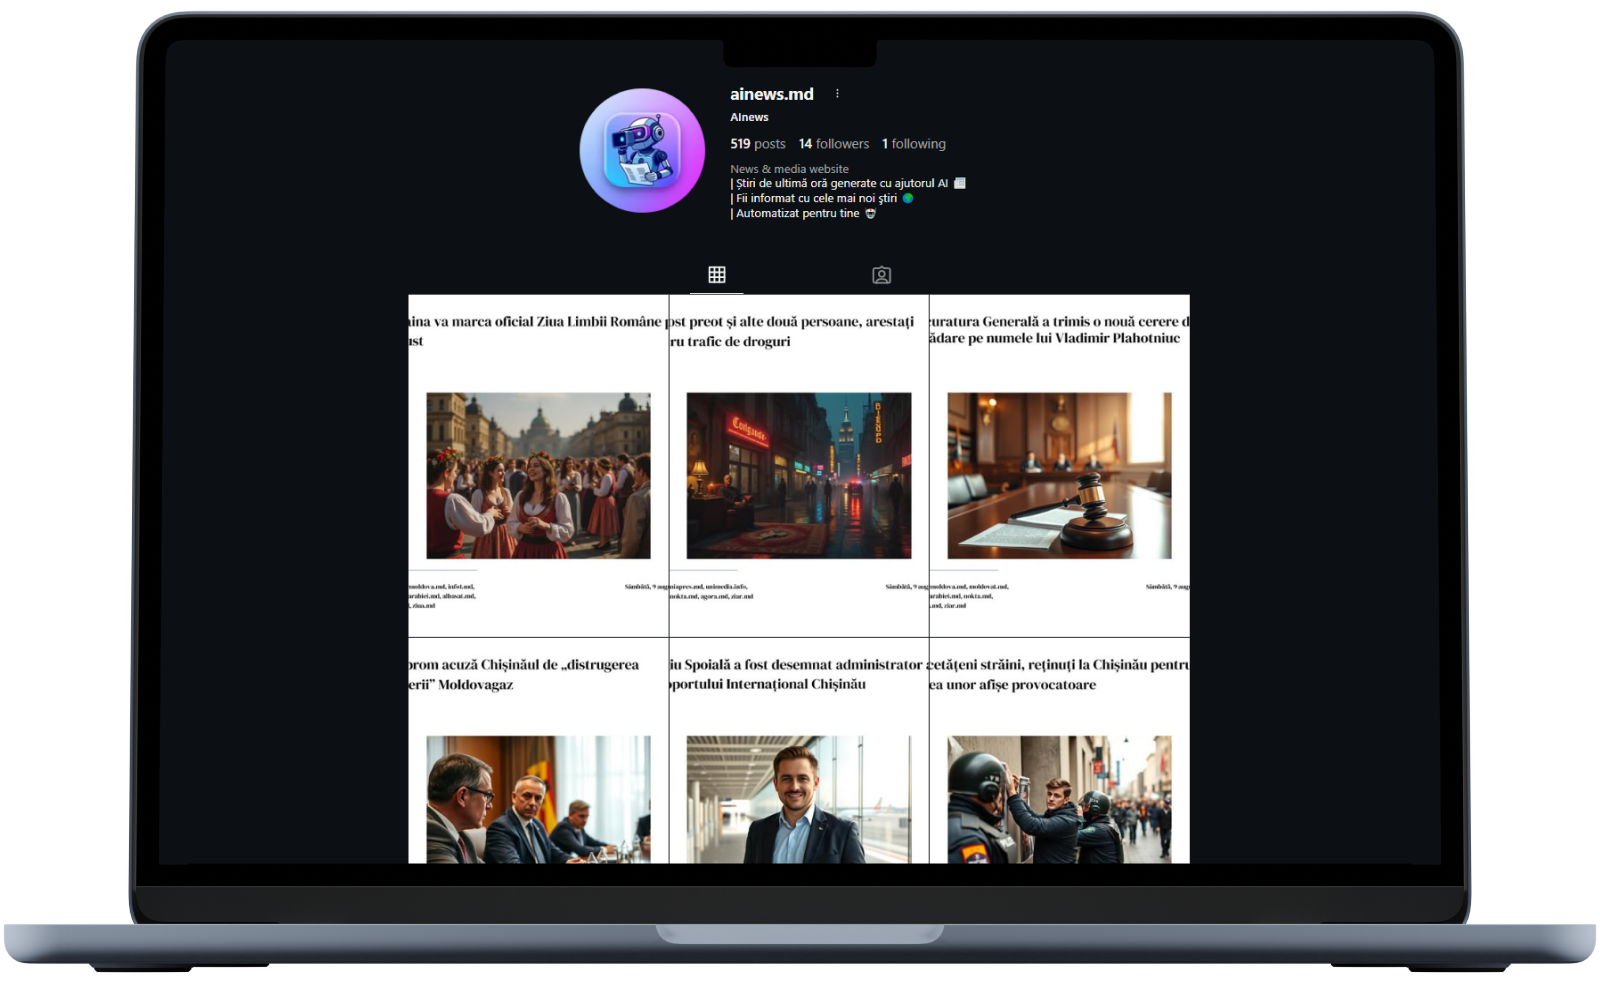
Task: Open the 14 followers list
Action: click(x=834, y=144)
